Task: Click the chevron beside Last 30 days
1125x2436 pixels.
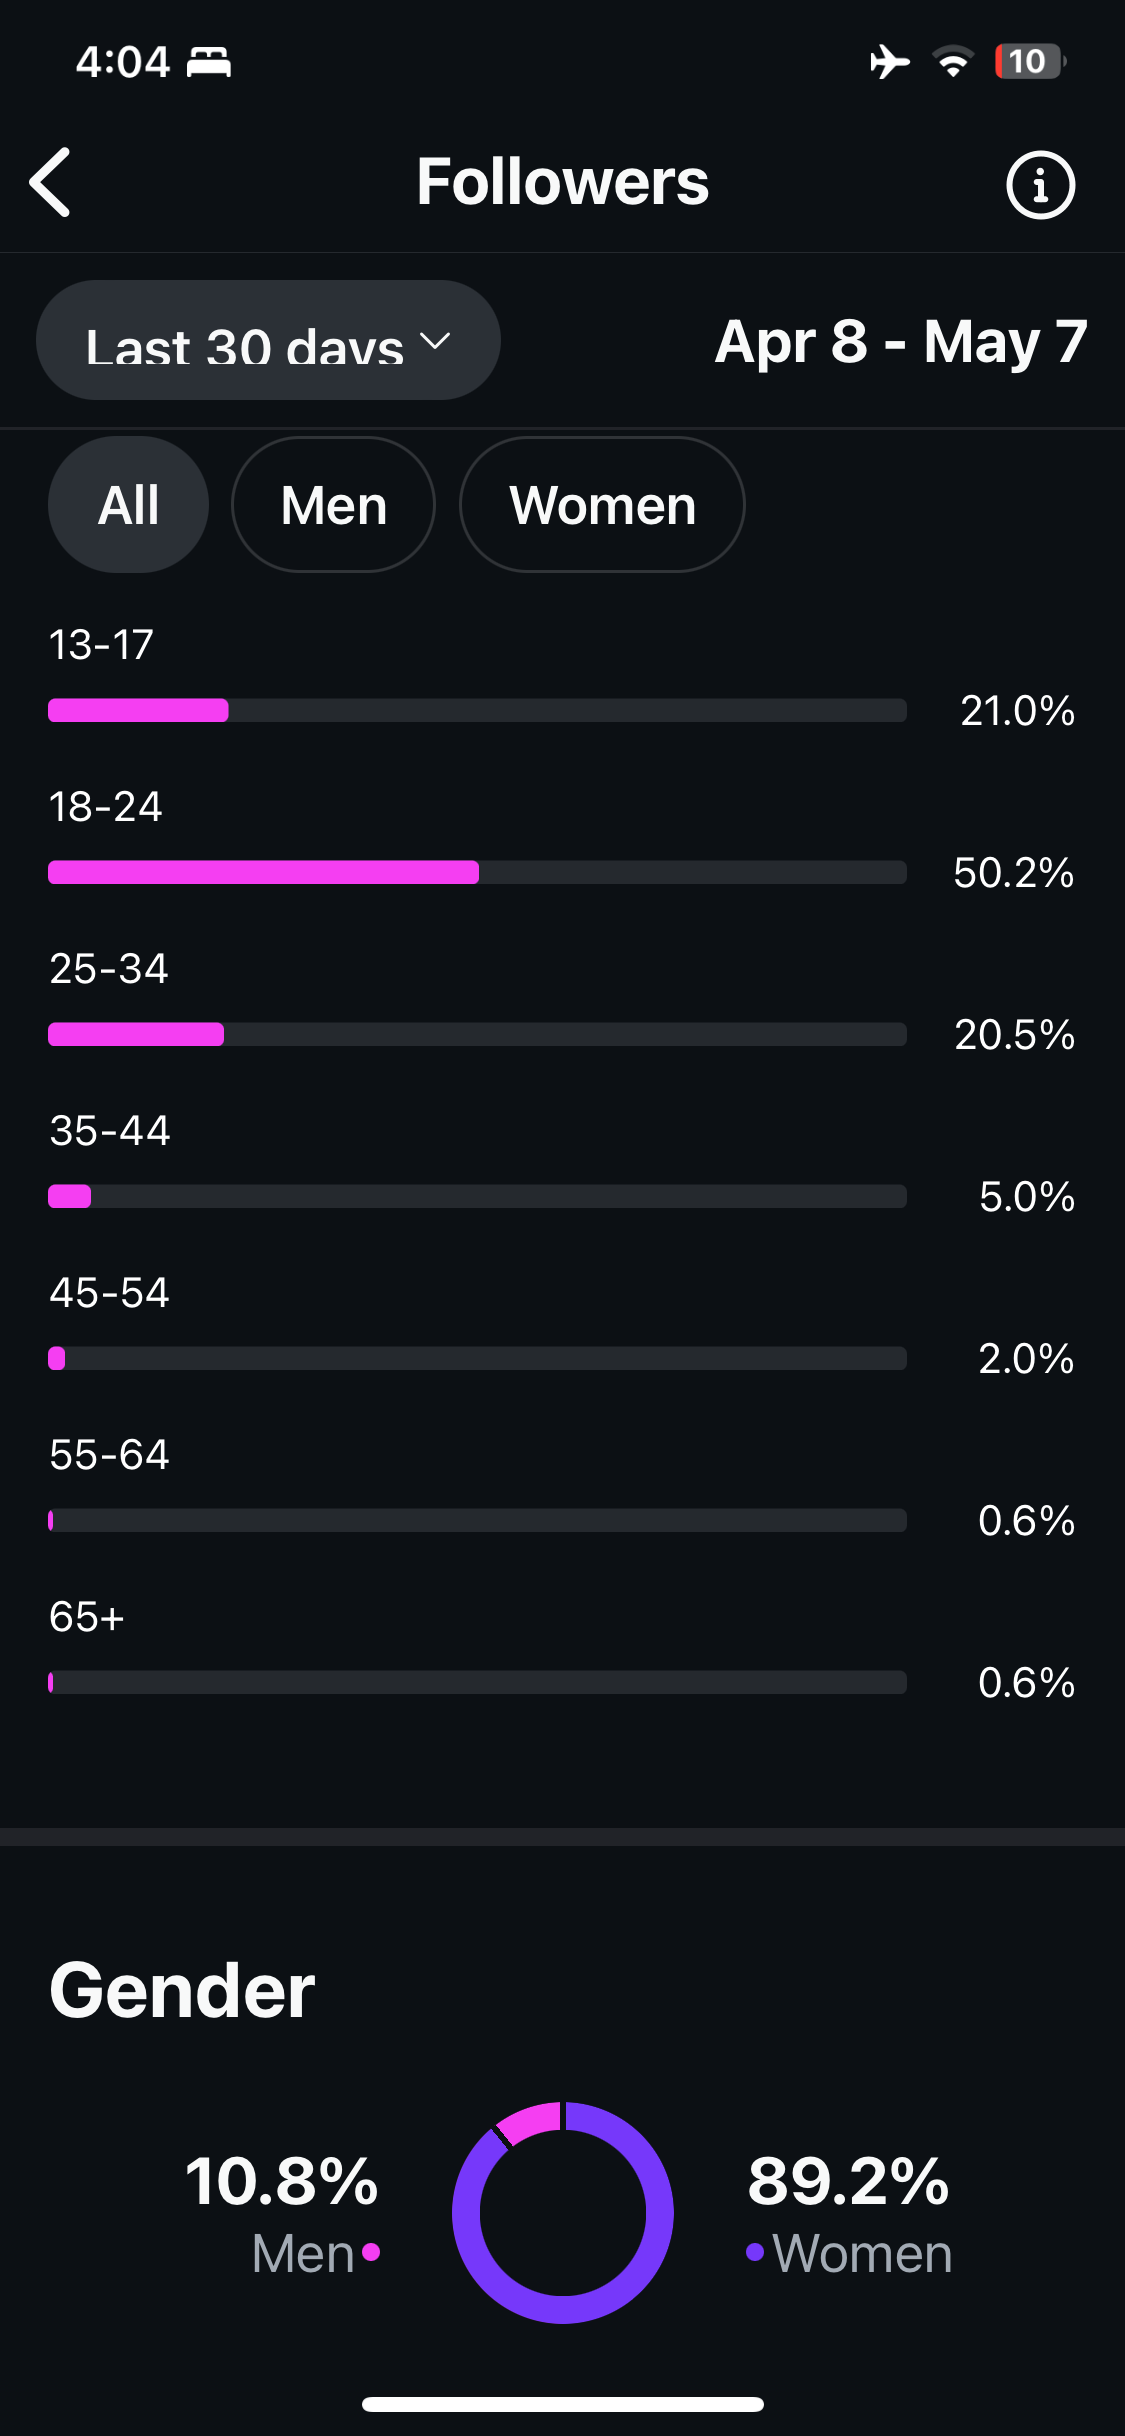Action: coord(435,341)
